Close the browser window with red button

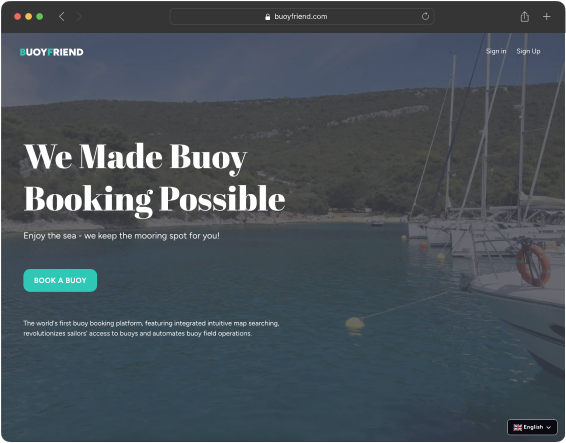pos(17,17)
